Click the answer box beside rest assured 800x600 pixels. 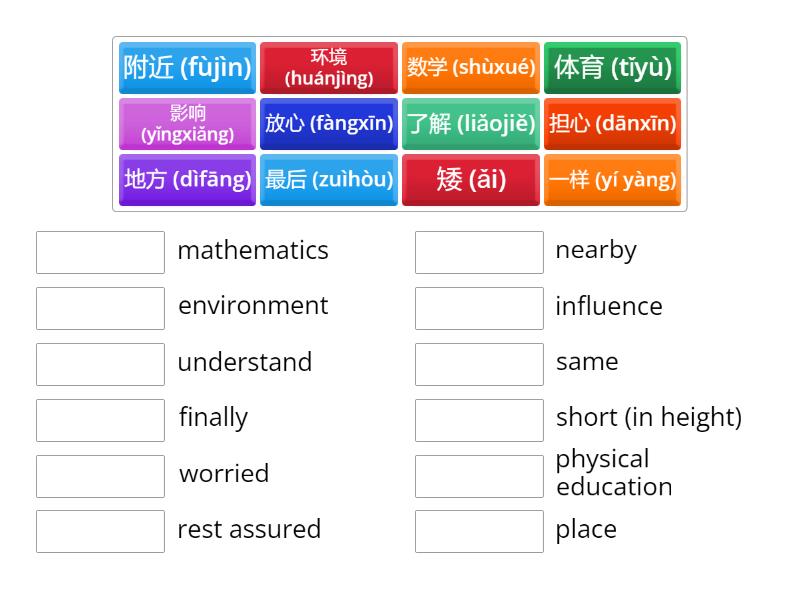(100, 531)
